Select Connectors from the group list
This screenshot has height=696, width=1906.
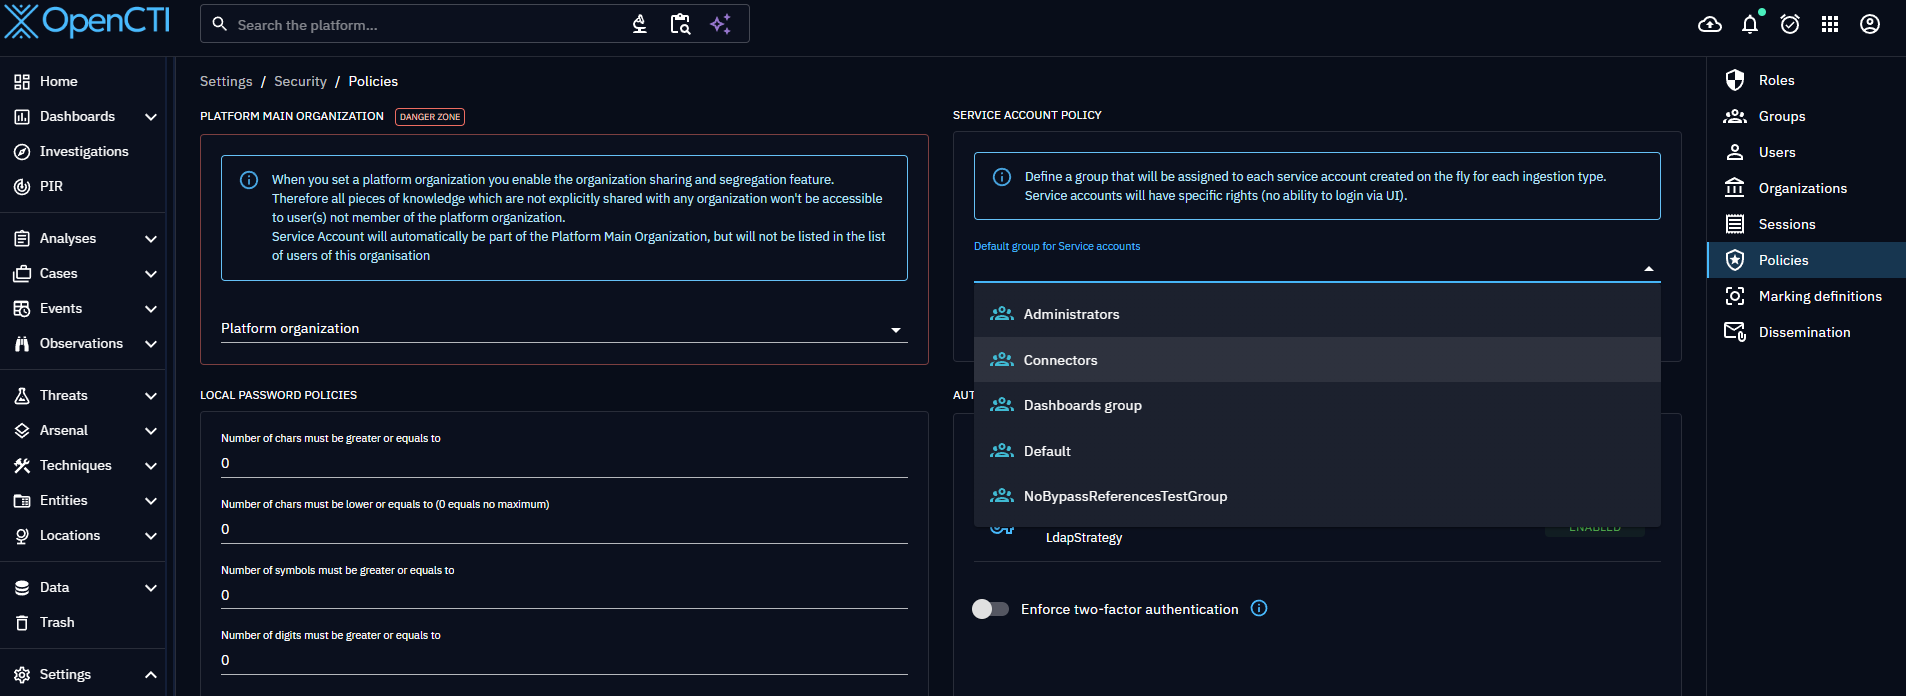tap(1060, 360)
